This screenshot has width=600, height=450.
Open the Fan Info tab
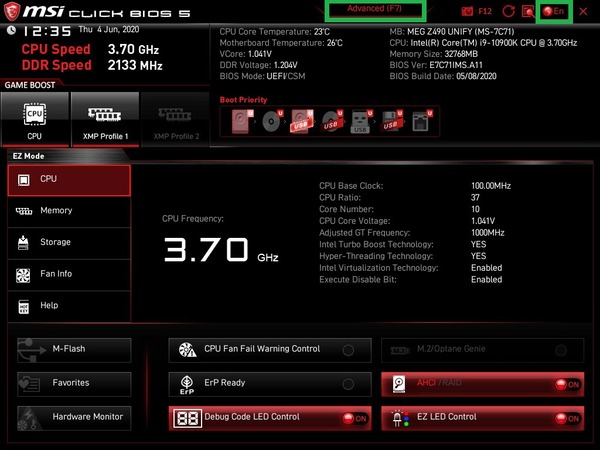pos(69,275)
